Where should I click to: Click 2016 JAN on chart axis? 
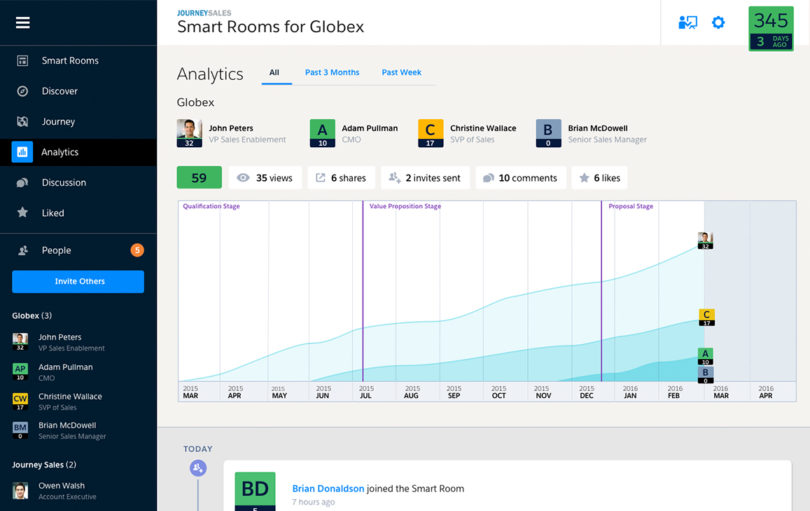630,392
